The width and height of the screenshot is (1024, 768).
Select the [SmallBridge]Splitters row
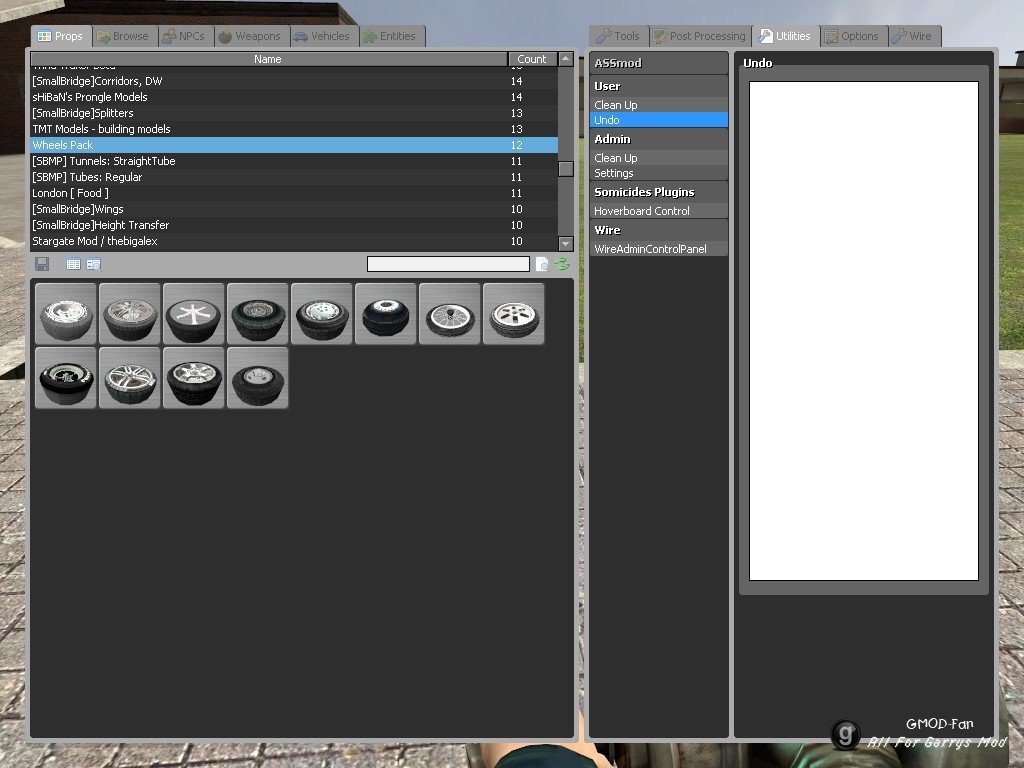[294, 113]
